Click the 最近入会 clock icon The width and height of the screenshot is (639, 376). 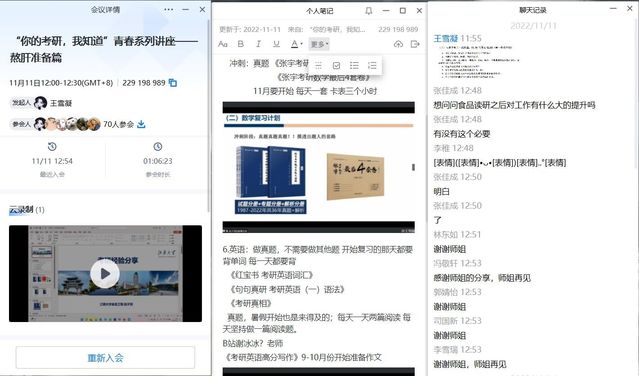click(x=52, y=146)
